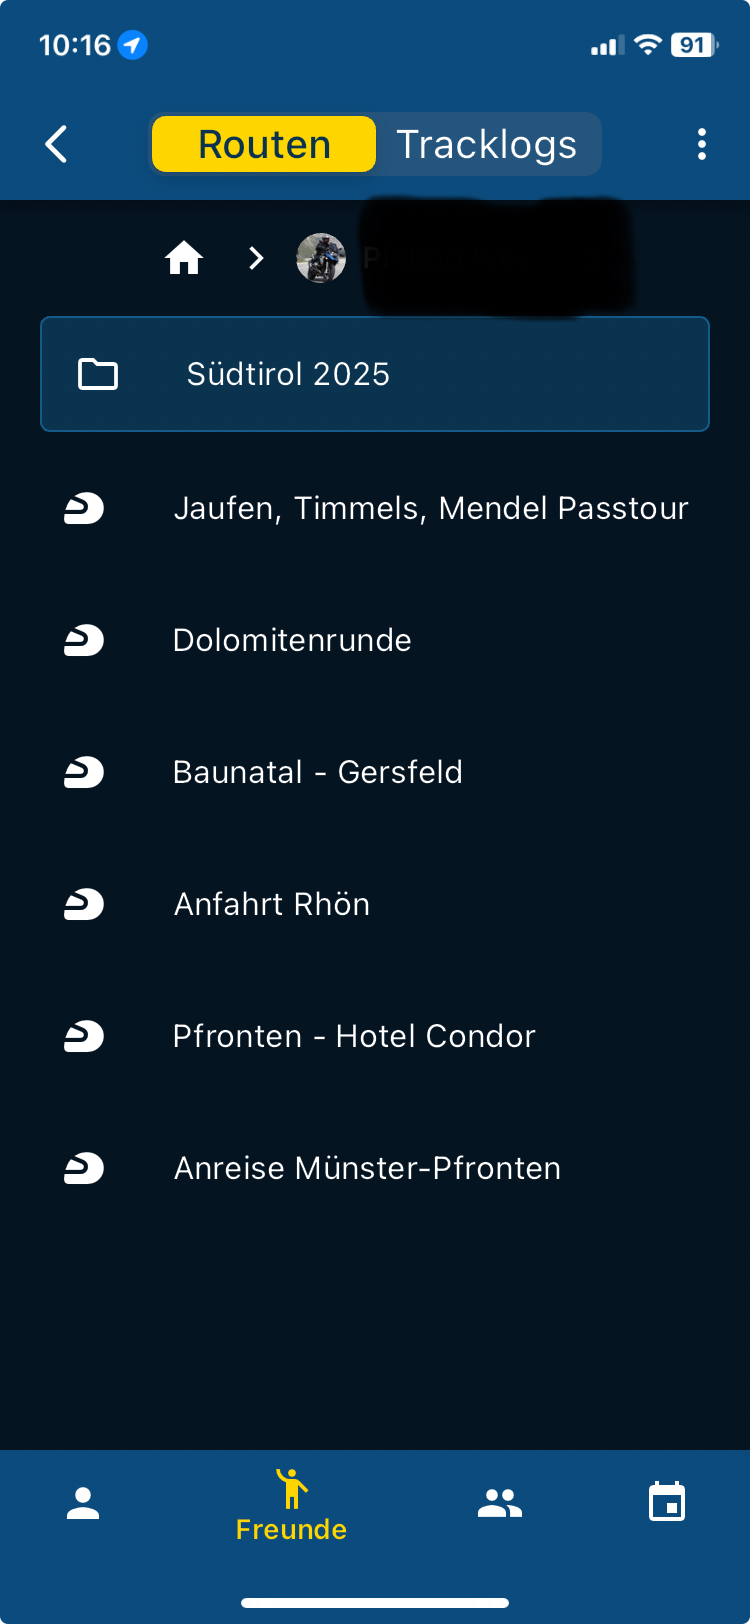Go back using the top-left arrow

(x=57, y=144)
